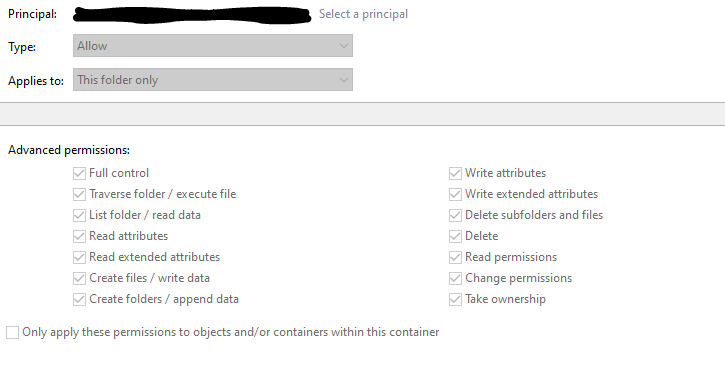Toggle the Read attributes checkbox
The width and height of the screenshot is (725, 392).
click(79, 236)
